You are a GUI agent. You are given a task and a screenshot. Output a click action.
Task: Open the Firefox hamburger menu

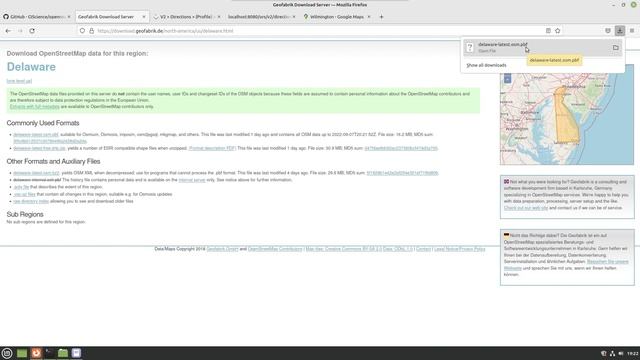632,31
